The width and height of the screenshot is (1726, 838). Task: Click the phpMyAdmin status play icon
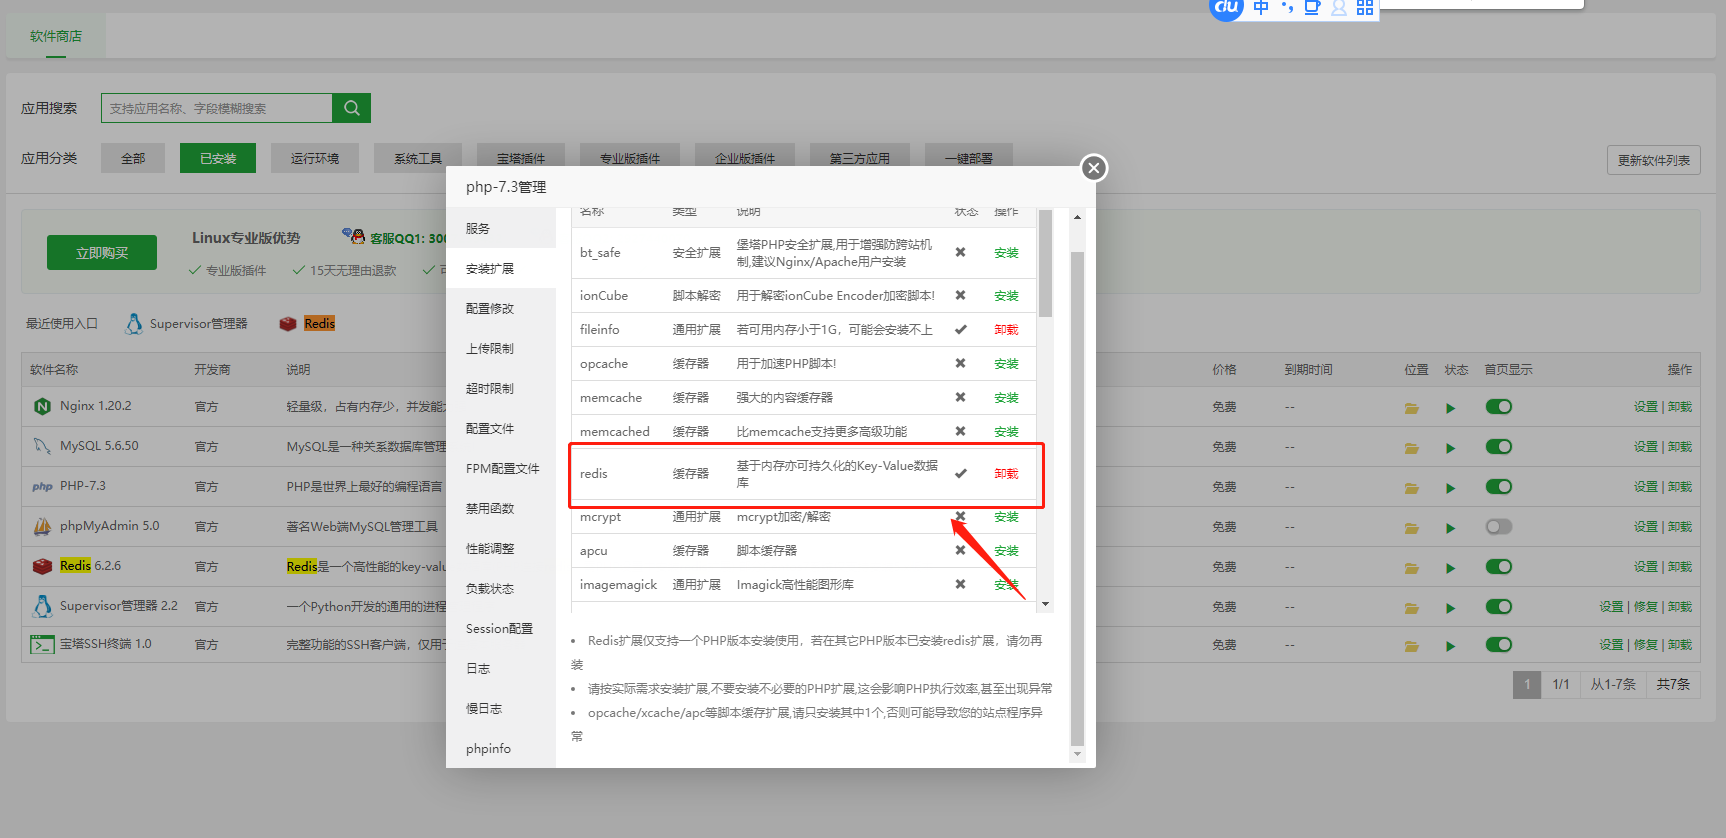(x=1451, y=528)
